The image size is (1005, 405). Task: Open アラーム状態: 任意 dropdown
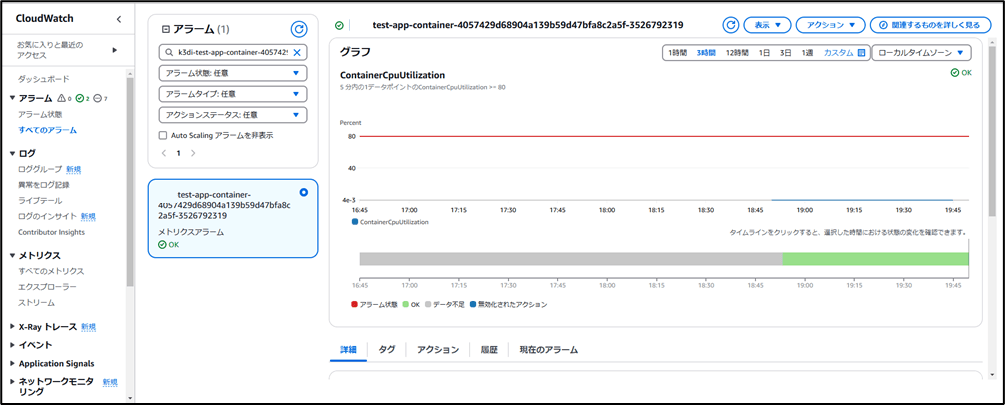233,73
